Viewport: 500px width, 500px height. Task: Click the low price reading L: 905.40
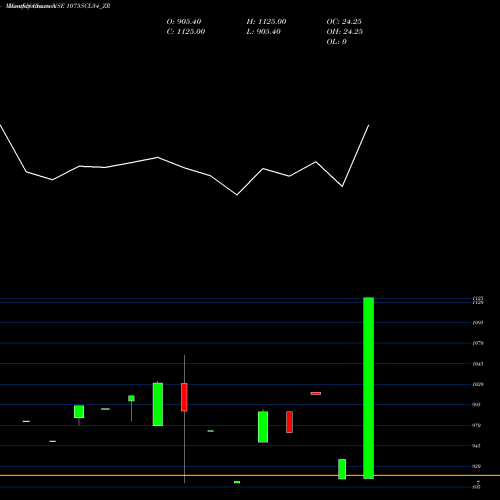pos(263,32)
